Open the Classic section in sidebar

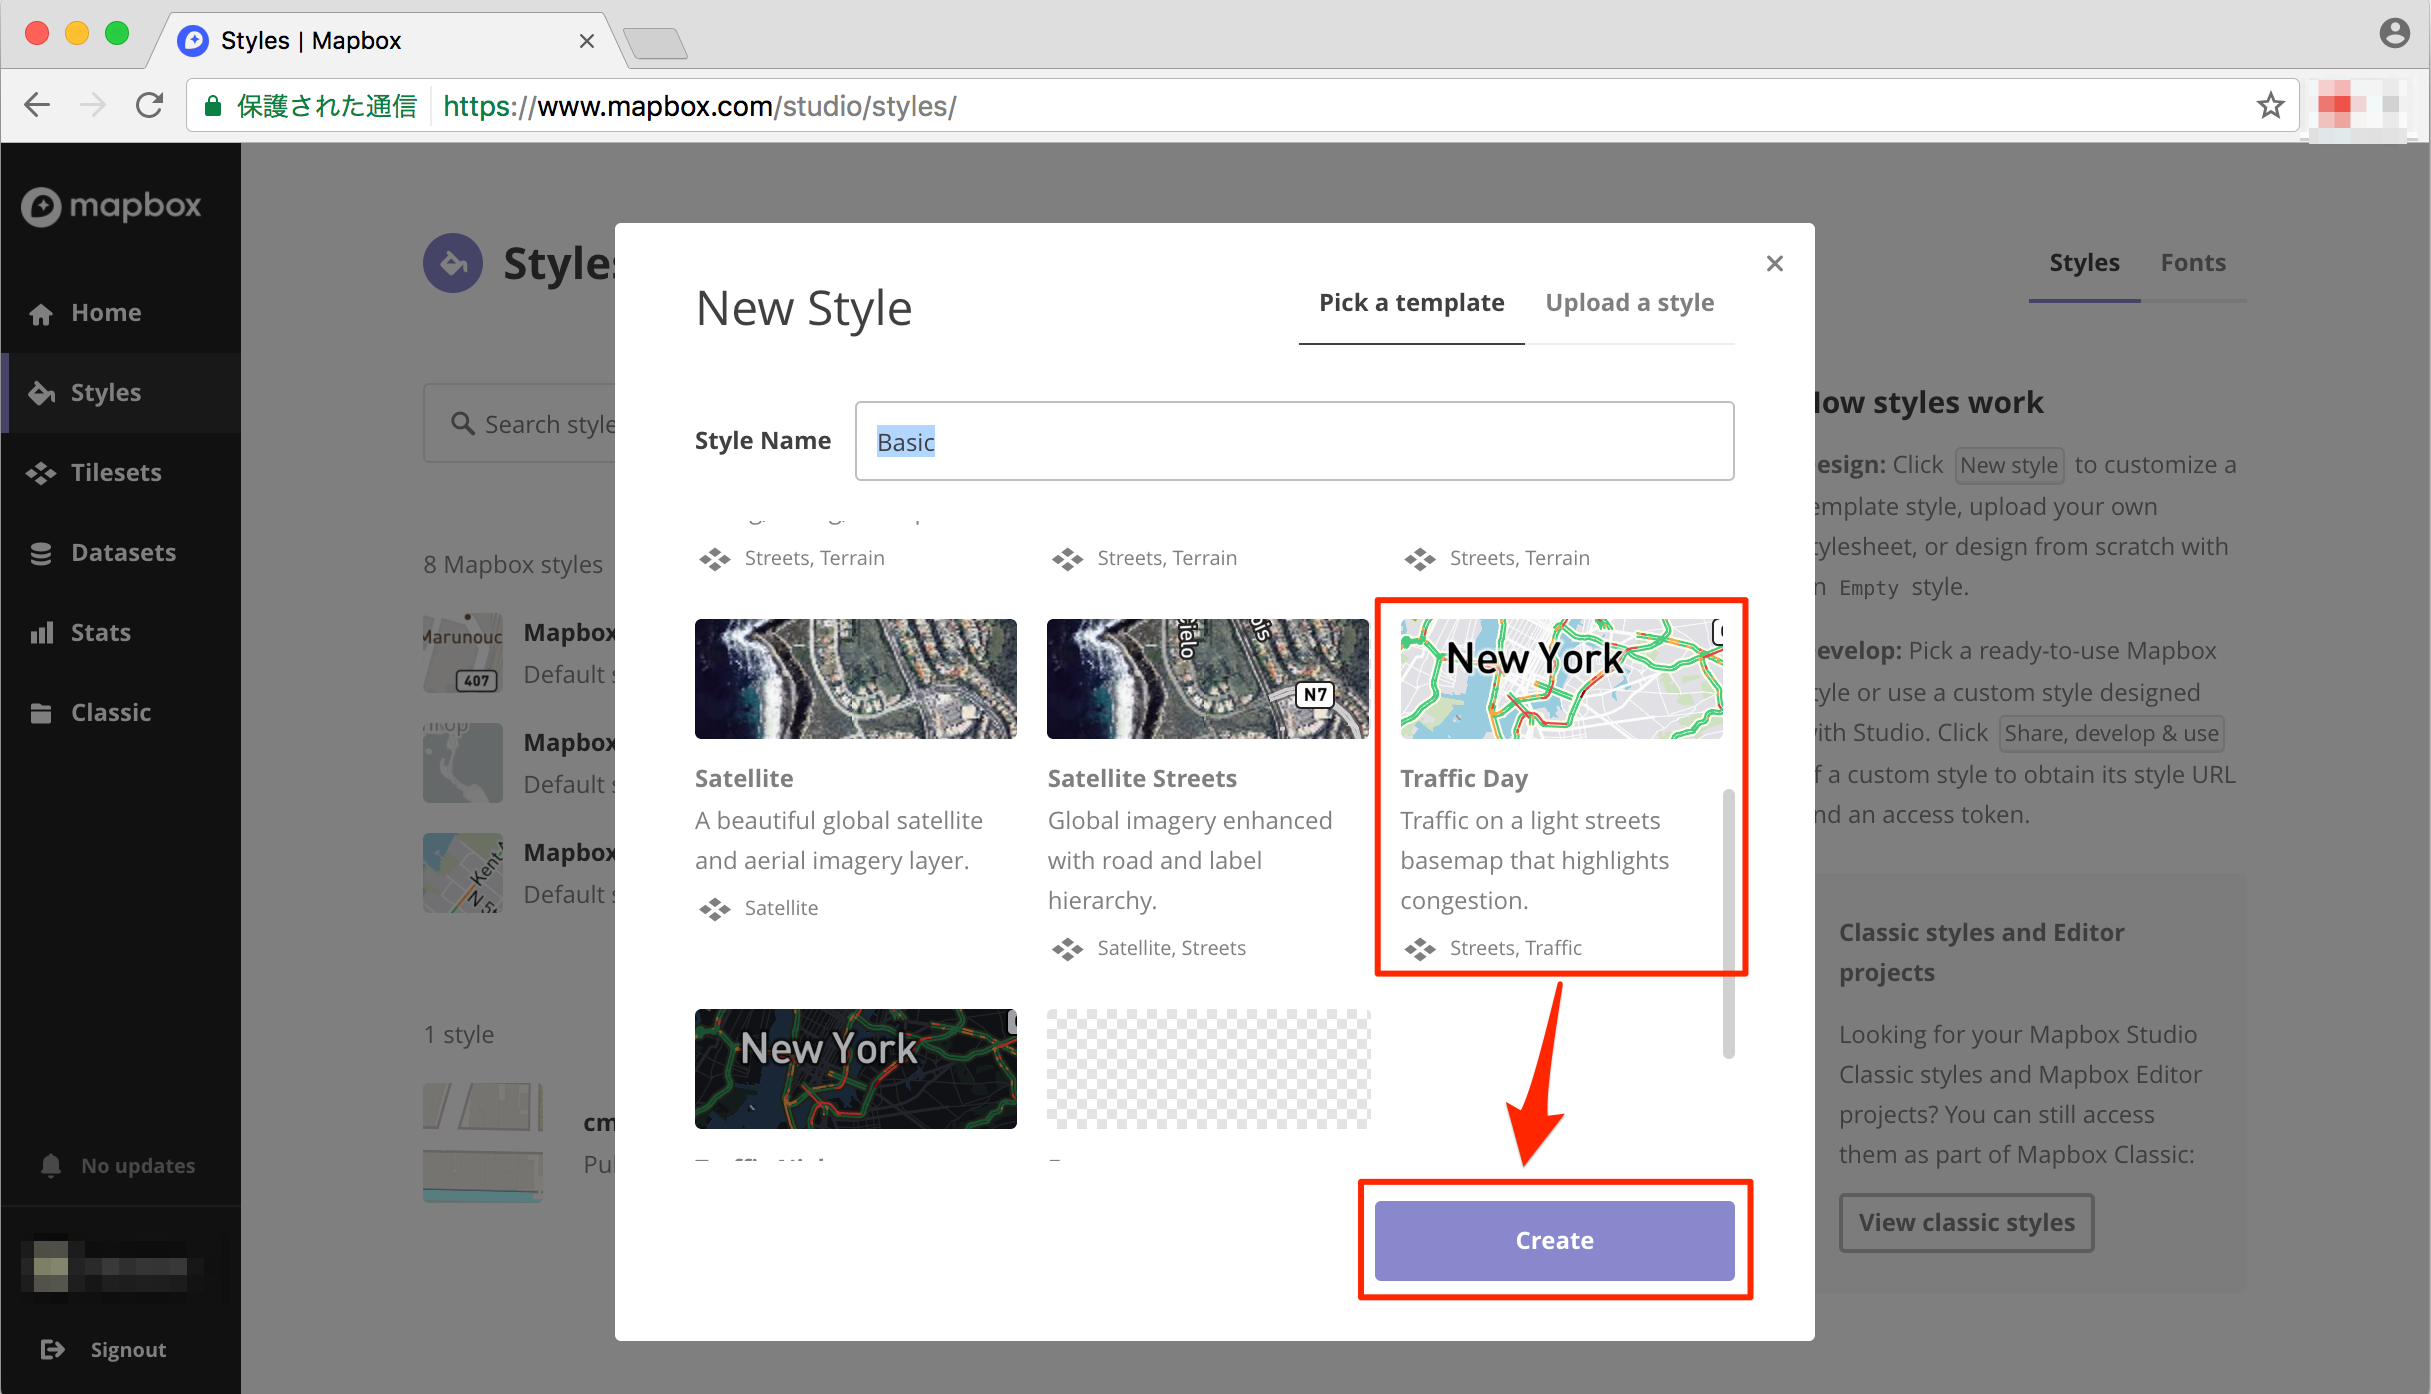(110, 713)
